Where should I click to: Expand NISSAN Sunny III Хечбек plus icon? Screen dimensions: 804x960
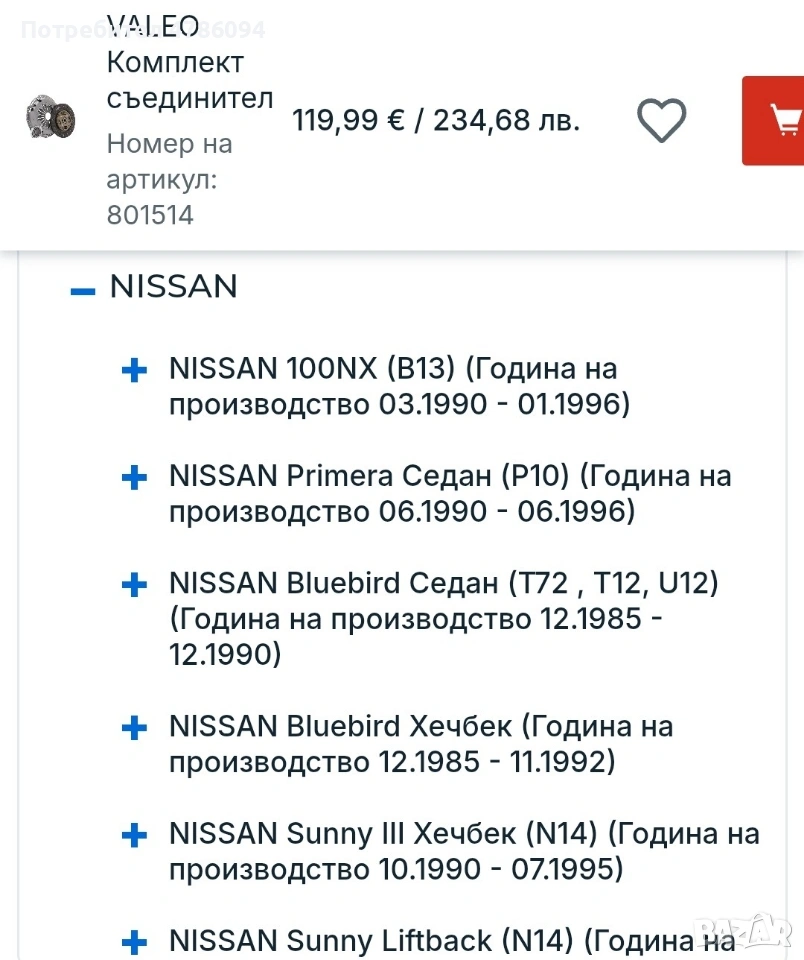click(x=134, y=834)
